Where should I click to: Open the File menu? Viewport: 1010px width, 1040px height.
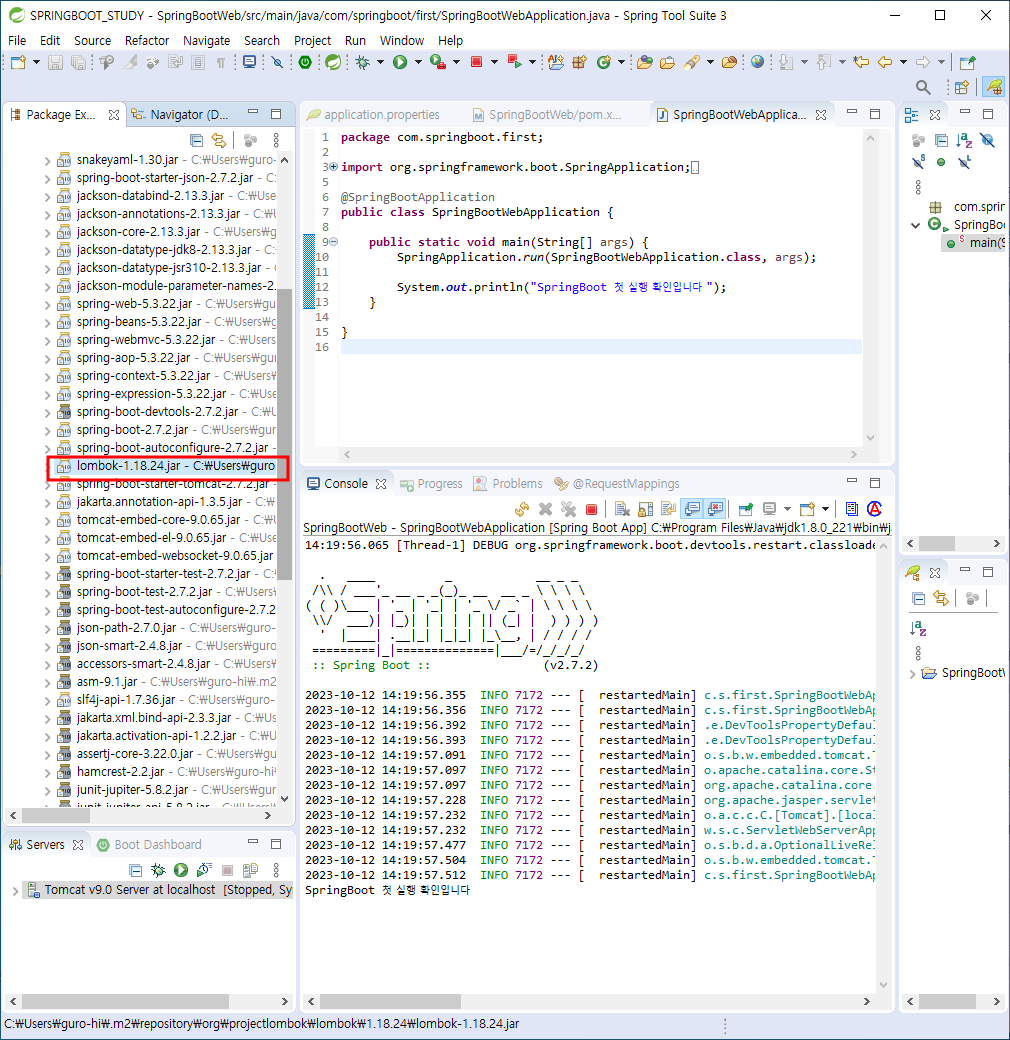(x=17, y=40)
